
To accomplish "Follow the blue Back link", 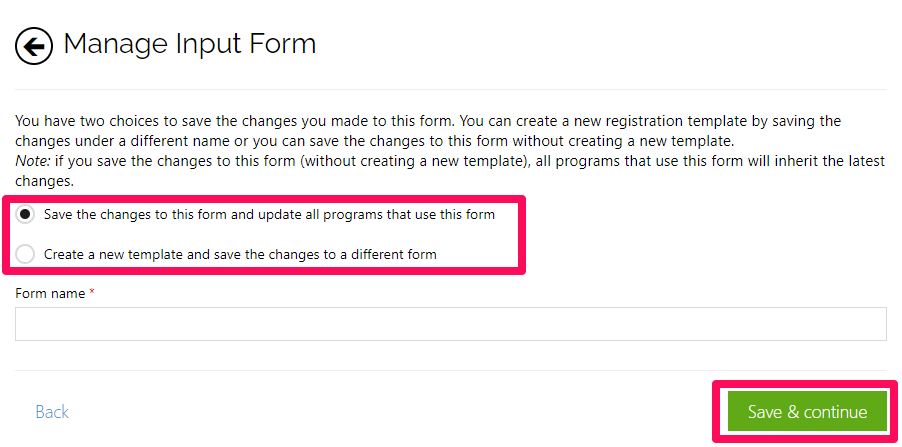I will (52, 412).
